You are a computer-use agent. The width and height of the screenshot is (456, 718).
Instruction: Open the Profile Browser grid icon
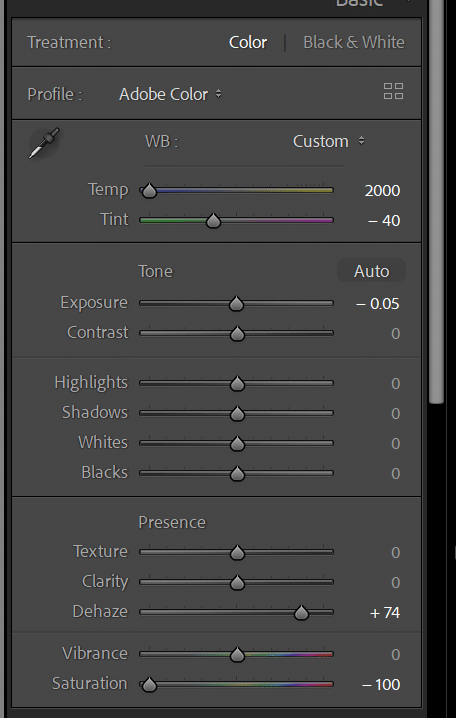pos(393,91)
